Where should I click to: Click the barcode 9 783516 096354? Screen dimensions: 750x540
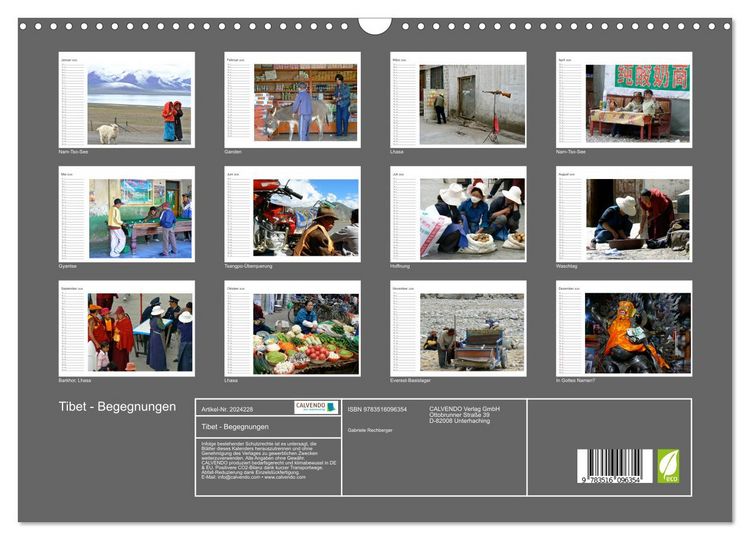615,466
